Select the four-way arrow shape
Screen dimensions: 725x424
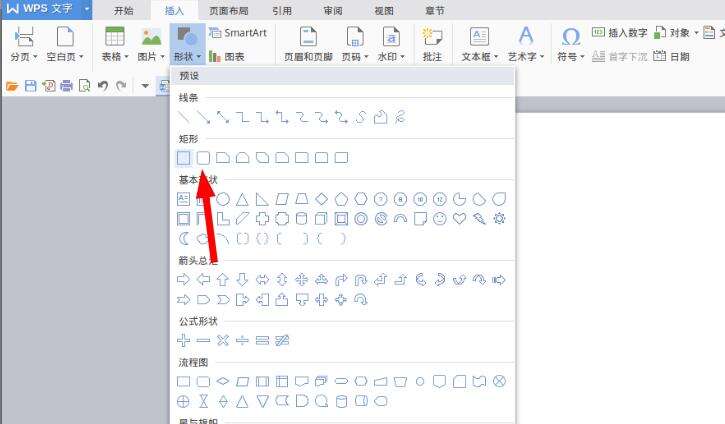pos(301,280)
